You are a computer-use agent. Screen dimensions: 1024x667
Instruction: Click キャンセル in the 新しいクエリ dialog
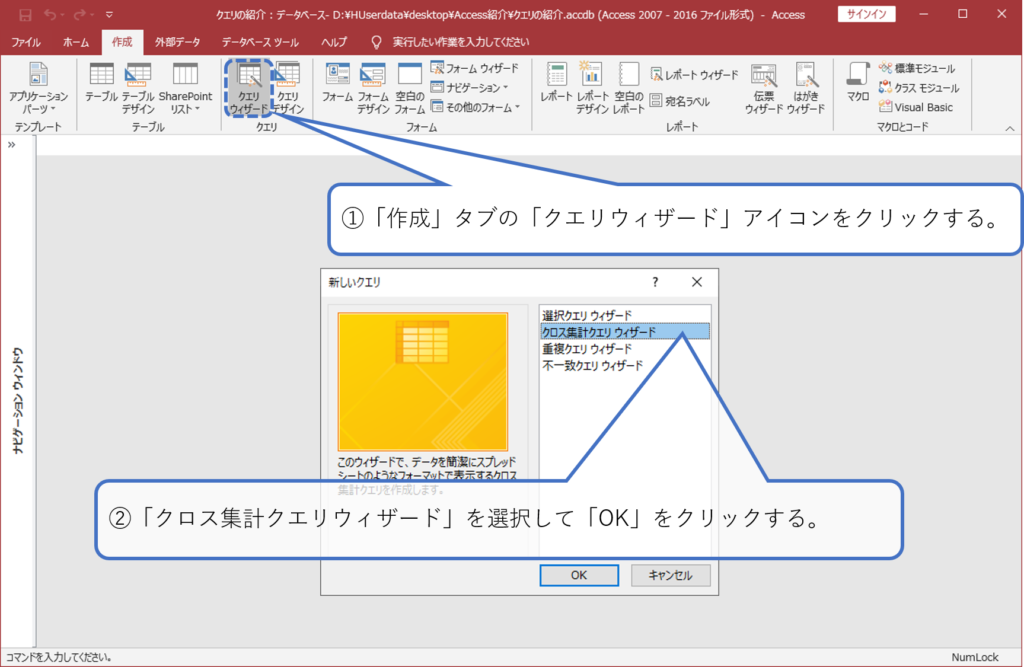pyautogui.click(x=670, y=575)
